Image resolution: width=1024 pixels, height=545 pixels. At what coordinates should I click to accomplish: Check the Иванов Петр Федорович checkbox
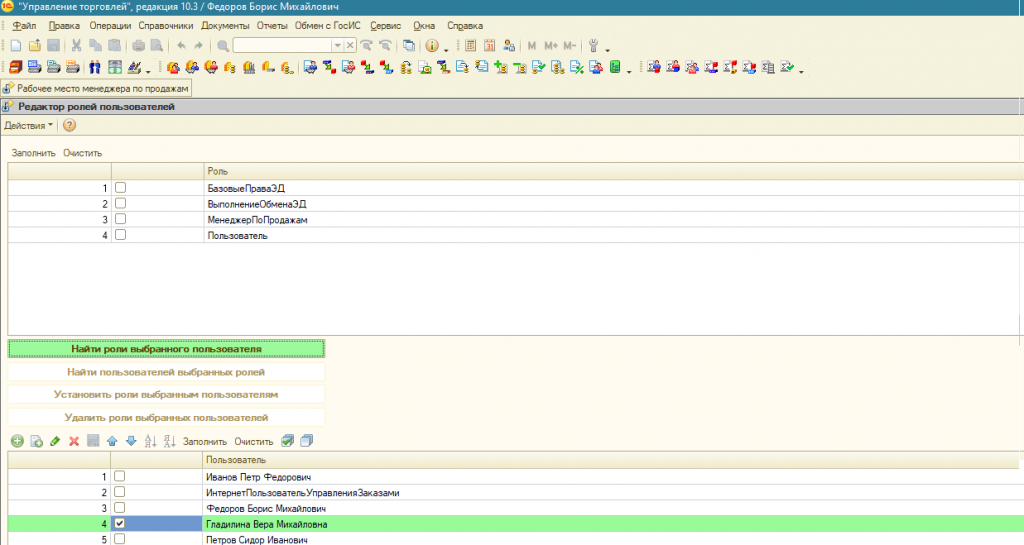pyautogui.click(x=121, y=477)
